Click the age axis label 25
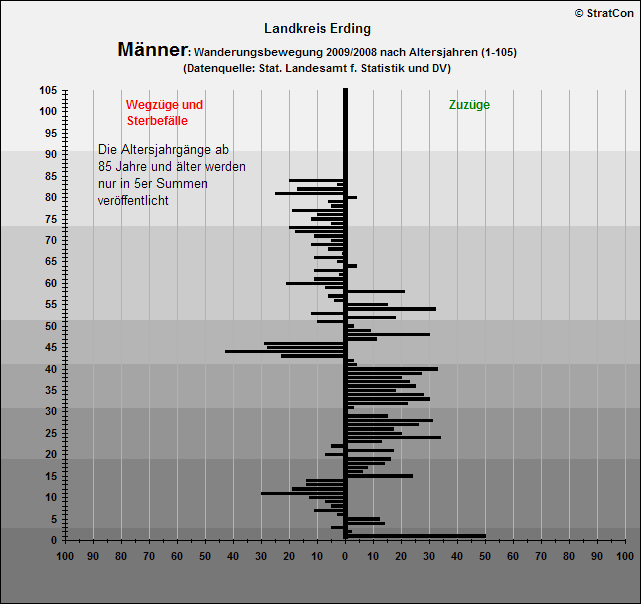This screenshot has width=641, height=604. [51, 433]
